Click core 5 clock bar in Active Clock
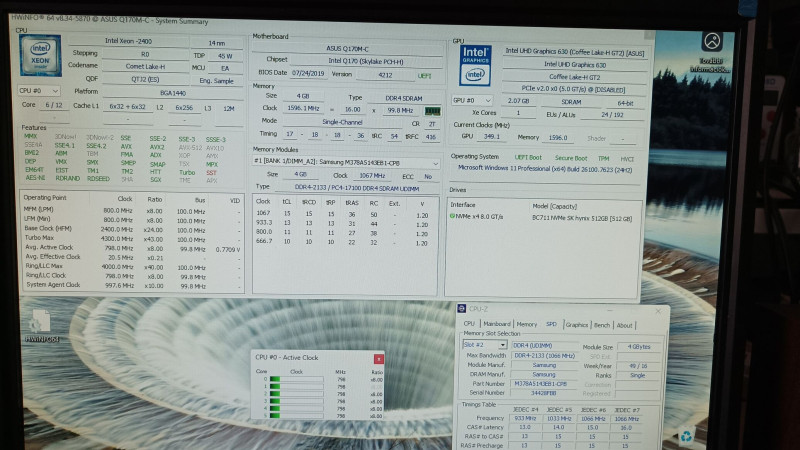This screenshot has width=800, height=450. 296,416
